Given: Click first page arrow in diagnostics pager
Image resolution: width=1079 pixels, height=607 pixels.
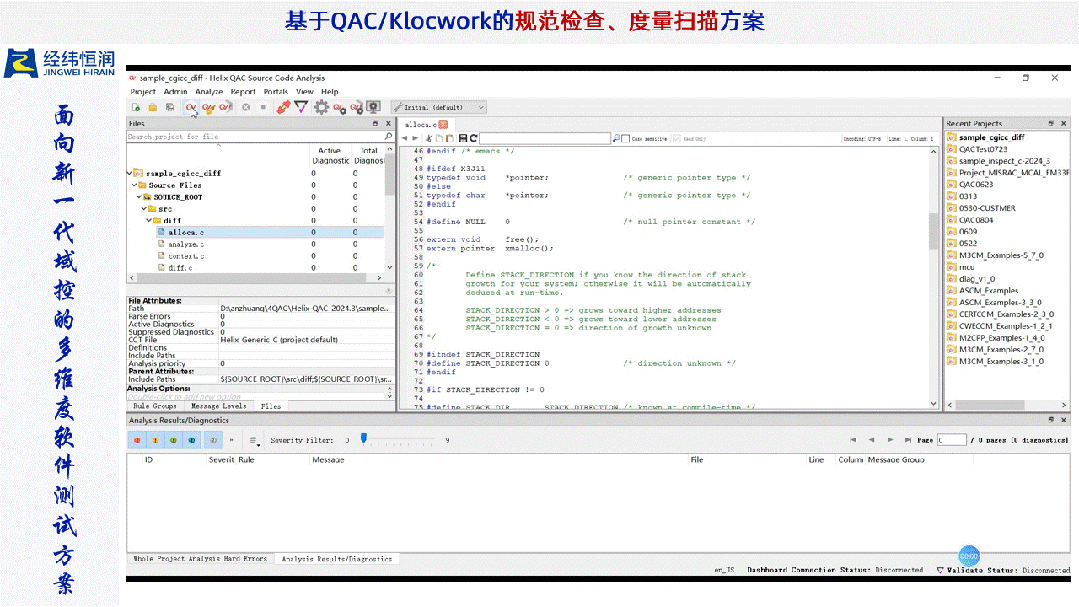Looking at the screenshot, I should point(853,440).
